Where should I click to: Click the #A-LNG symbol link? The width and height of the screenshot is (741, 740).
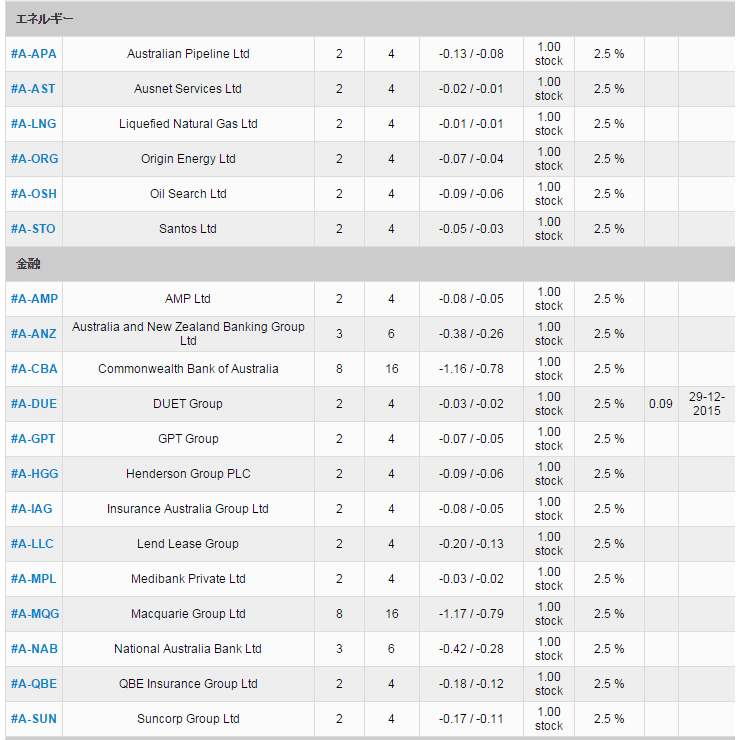click(34, 124)
